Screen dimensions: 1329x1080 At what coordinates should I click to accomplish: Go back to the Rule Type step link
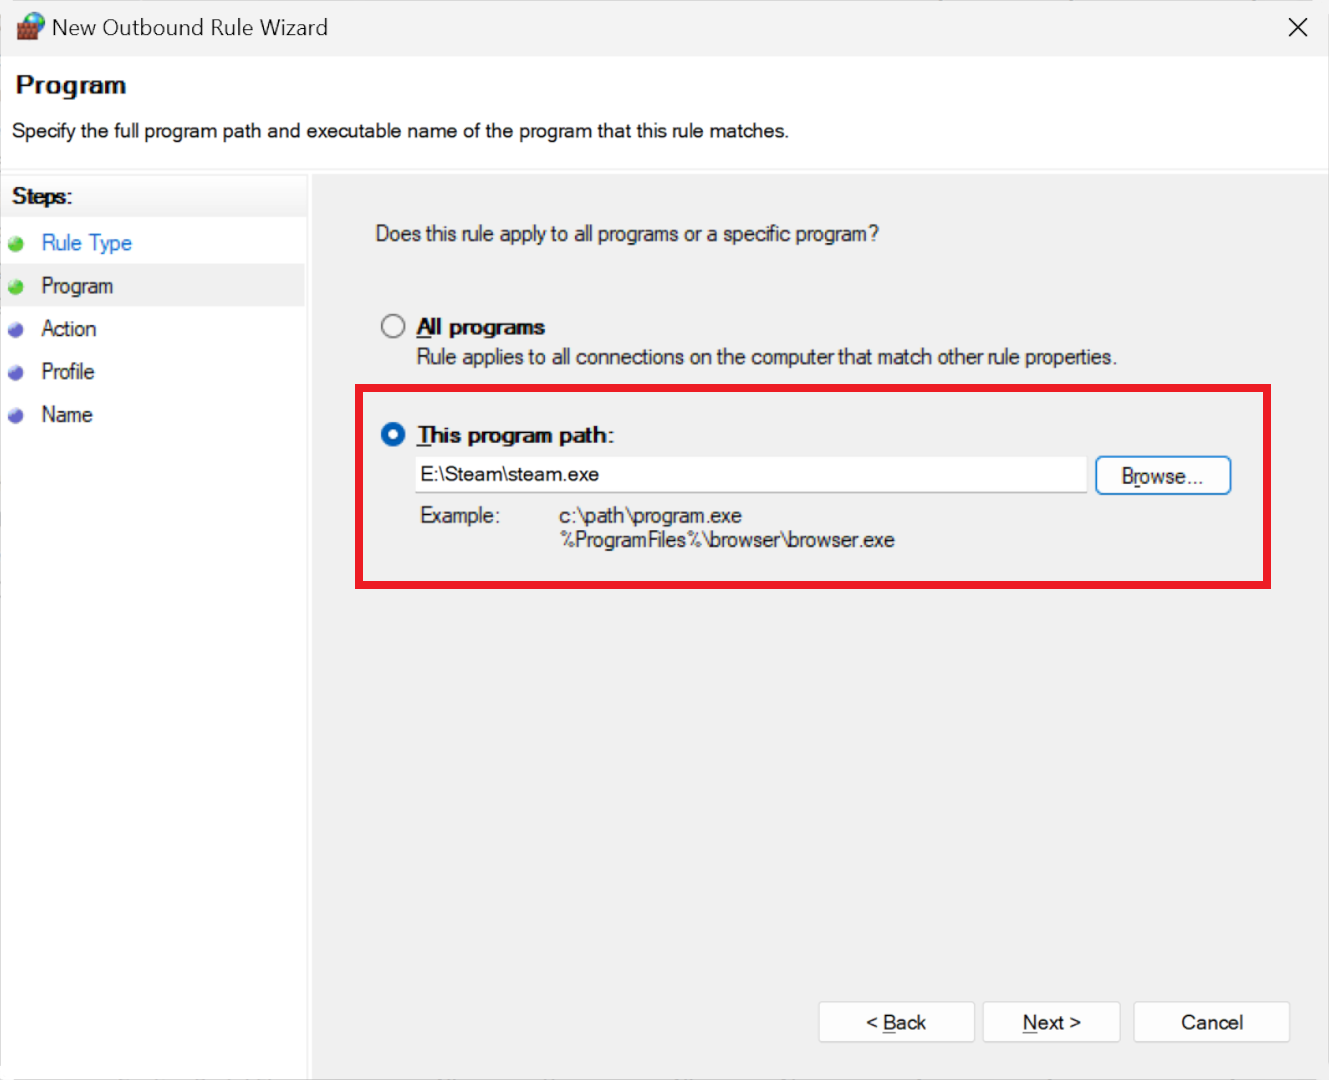(86, 243)
